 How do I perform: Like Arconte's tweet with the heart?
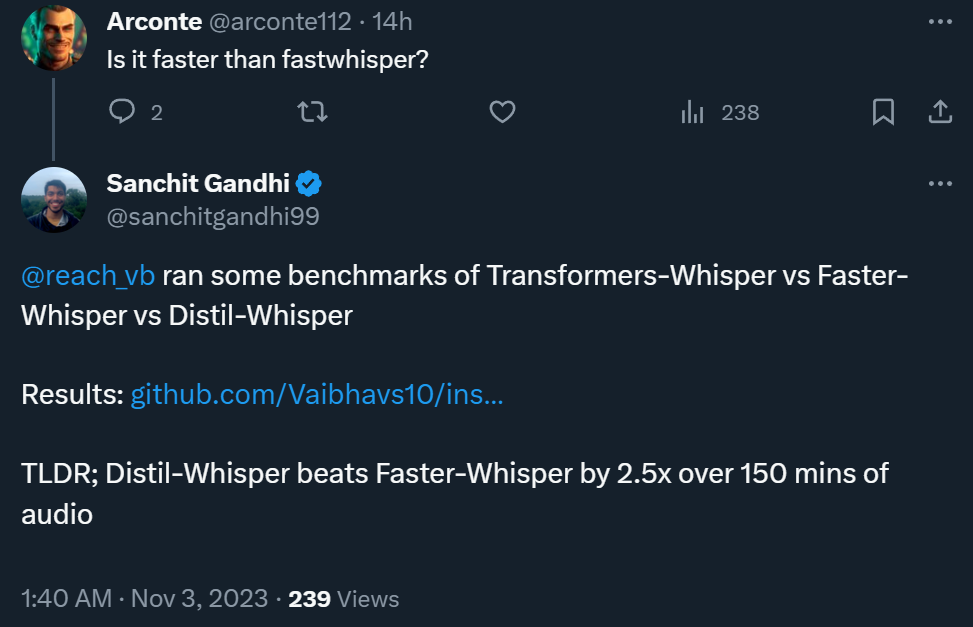coord(502,112)
